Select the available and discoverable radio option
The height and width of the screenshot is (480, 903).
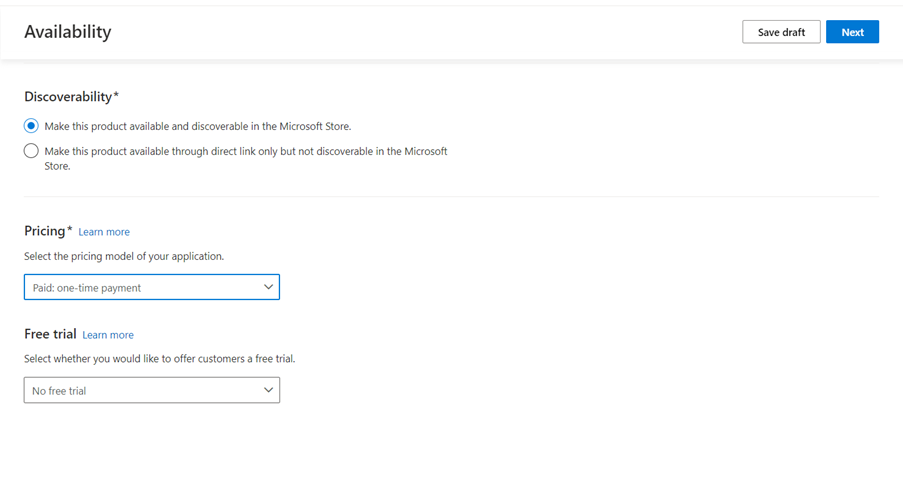click(31, 126)
